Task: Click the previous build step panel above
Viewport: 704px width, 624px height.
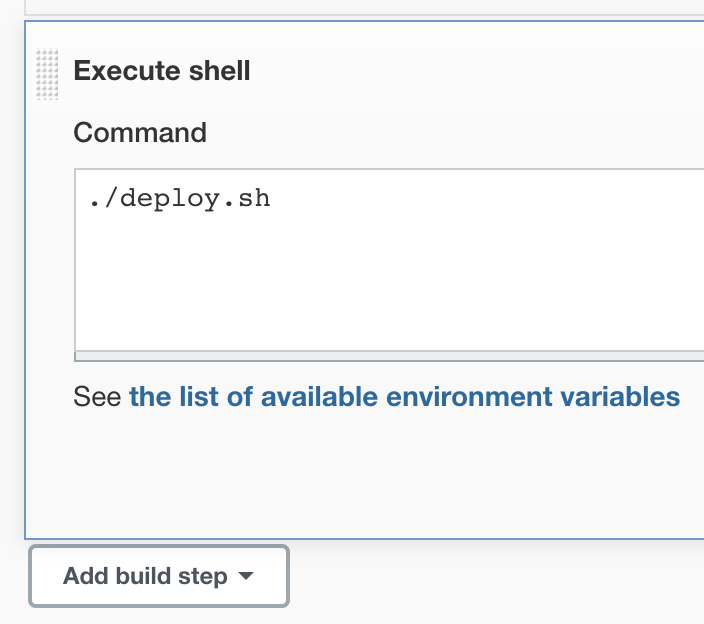Action: click(360, 6)
